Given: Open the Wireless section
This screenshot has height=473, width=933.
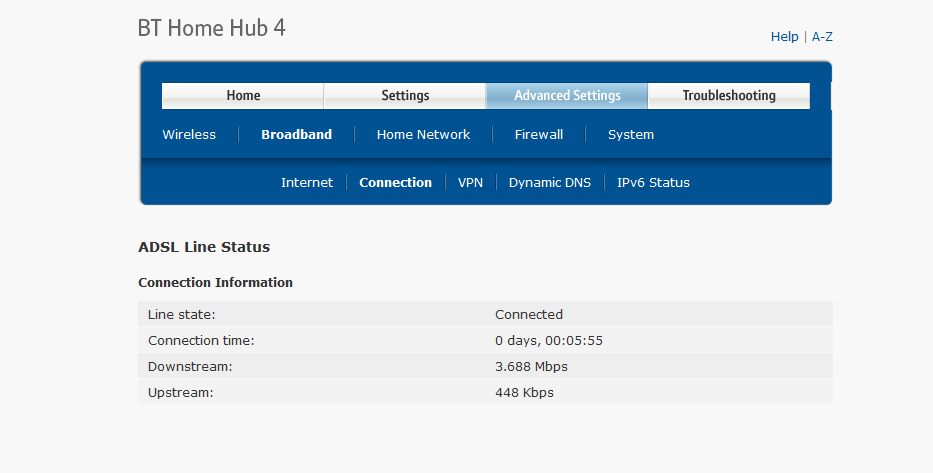Looking at the screenshot, I should (x=189, y=134).
